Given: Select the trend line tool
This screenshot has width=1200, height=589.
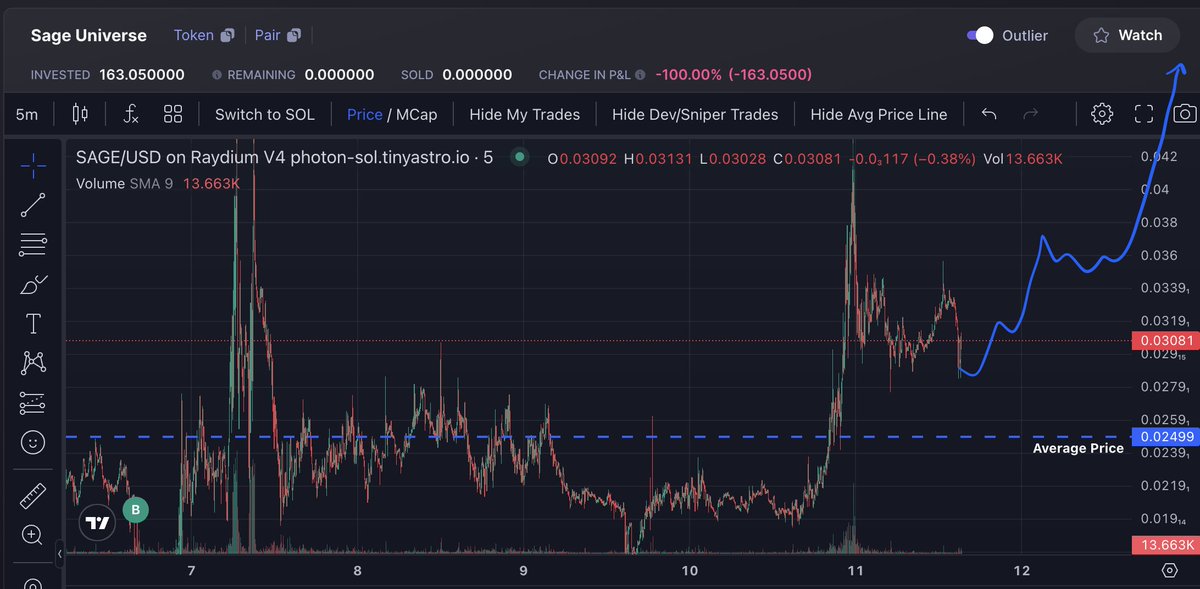Looking at the screenshot, I should click(33, 205).
